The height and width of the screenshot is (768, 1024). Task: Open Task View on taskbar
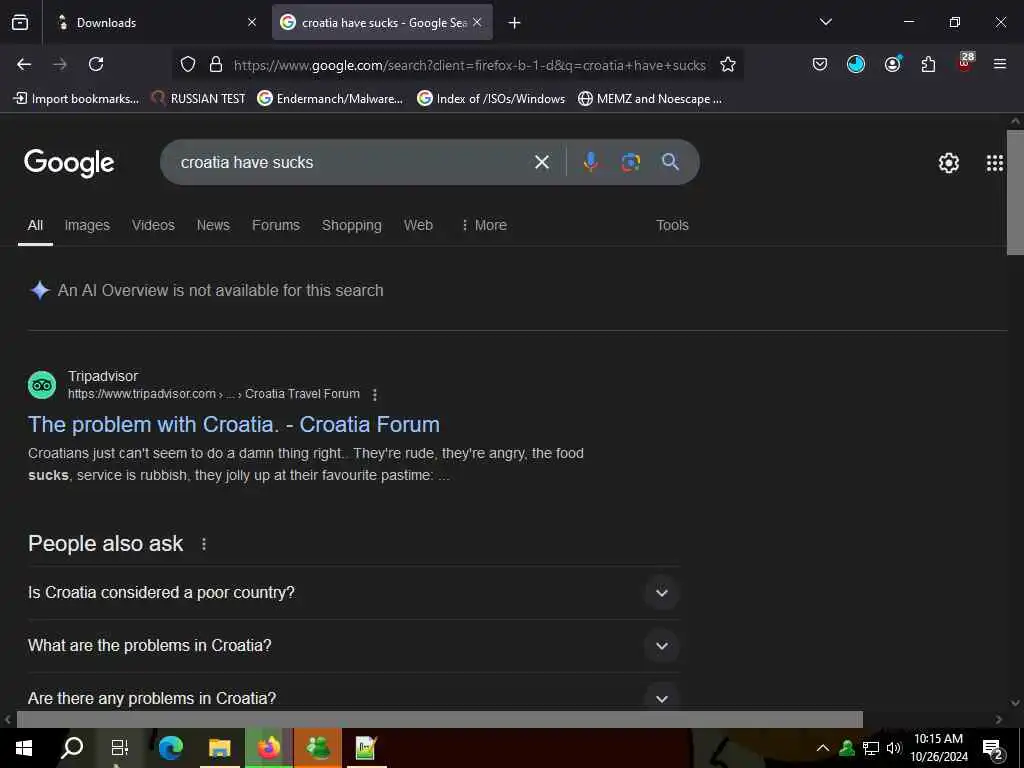pos(120,748)
